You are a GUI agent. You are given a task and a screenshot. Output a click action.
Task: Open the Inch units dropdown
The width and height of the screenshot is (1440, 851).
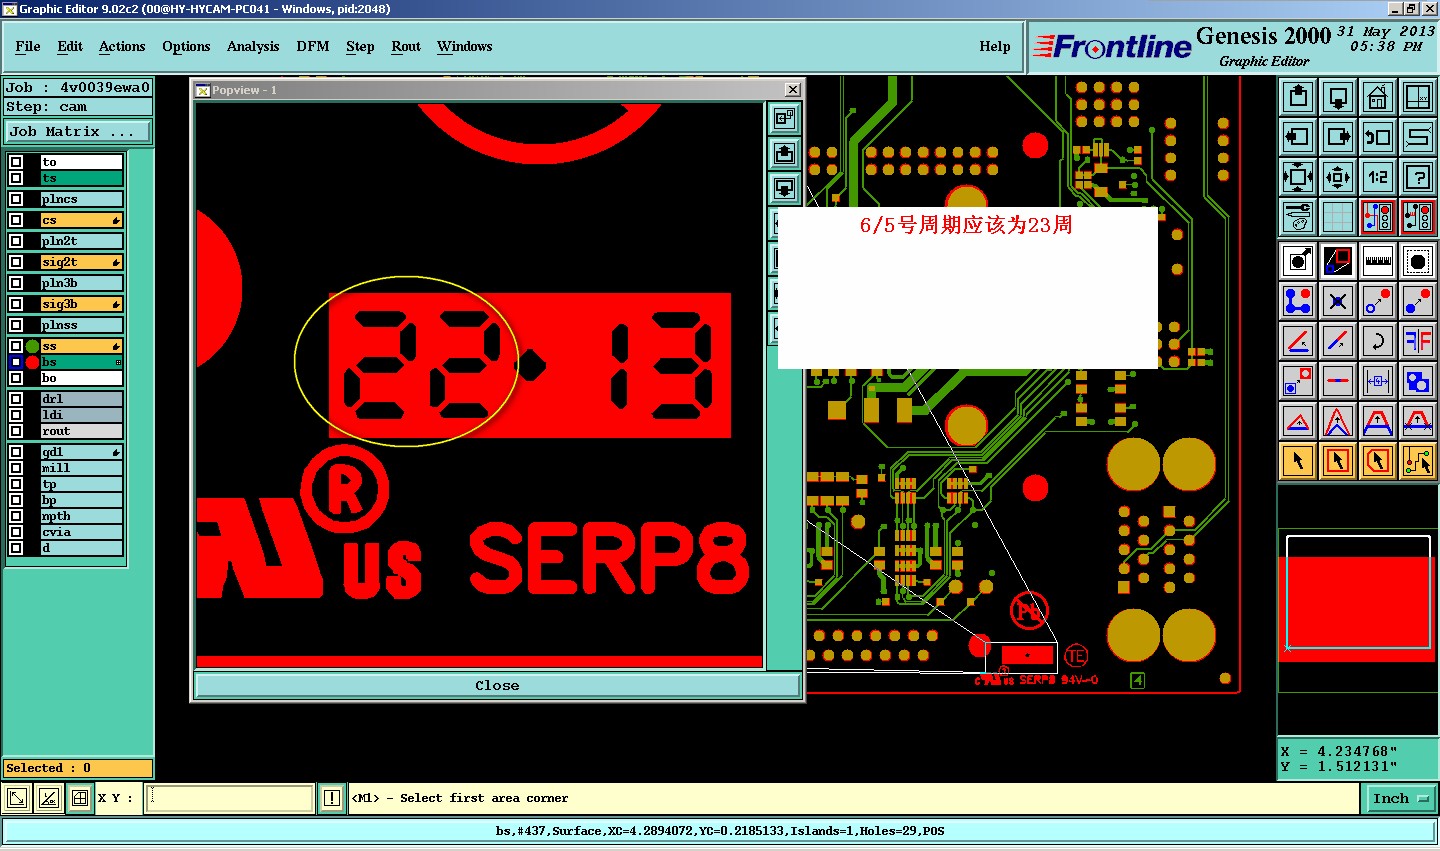[1400, 798]
